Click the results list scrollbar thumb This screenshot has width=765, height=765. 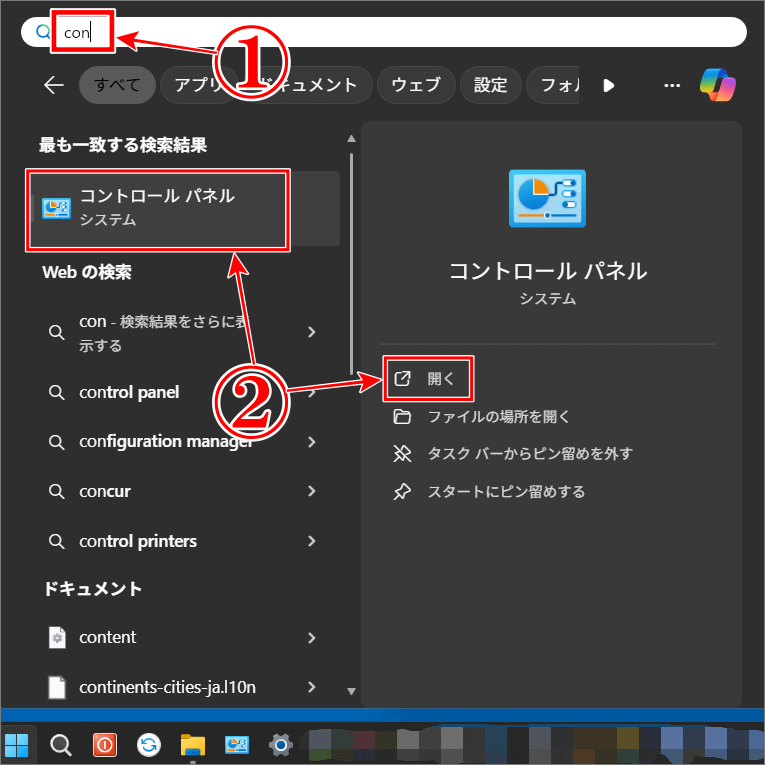coord(351,263)
